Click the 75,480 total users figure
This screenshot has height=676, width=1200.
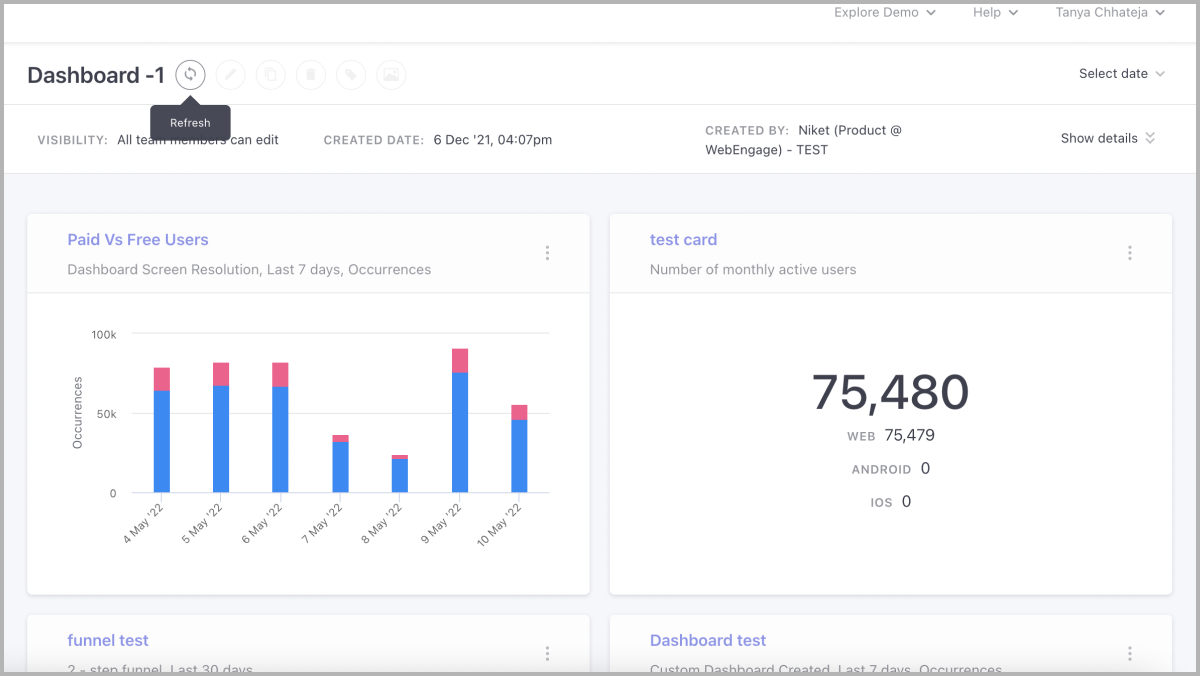tap(890, 392)
